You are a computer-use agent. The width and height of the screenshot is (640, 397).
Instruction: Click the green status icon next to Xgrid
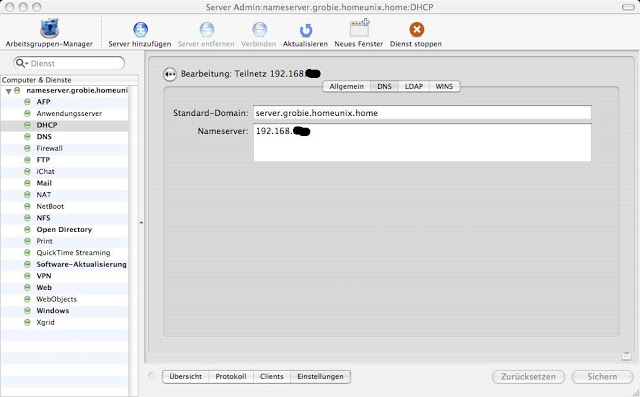[x=27, y=322]
